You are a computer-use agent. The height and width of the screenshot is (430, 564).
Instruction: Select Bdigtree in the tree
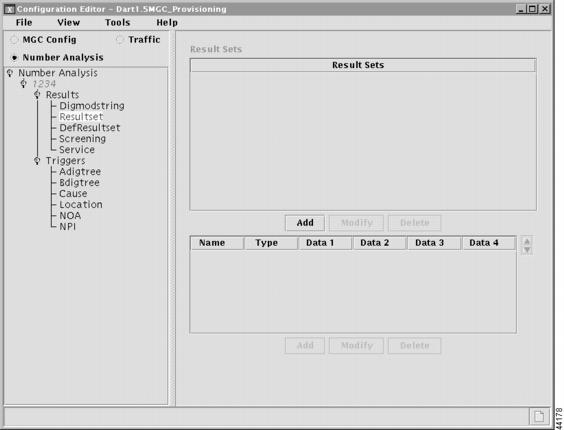[79, 182]
